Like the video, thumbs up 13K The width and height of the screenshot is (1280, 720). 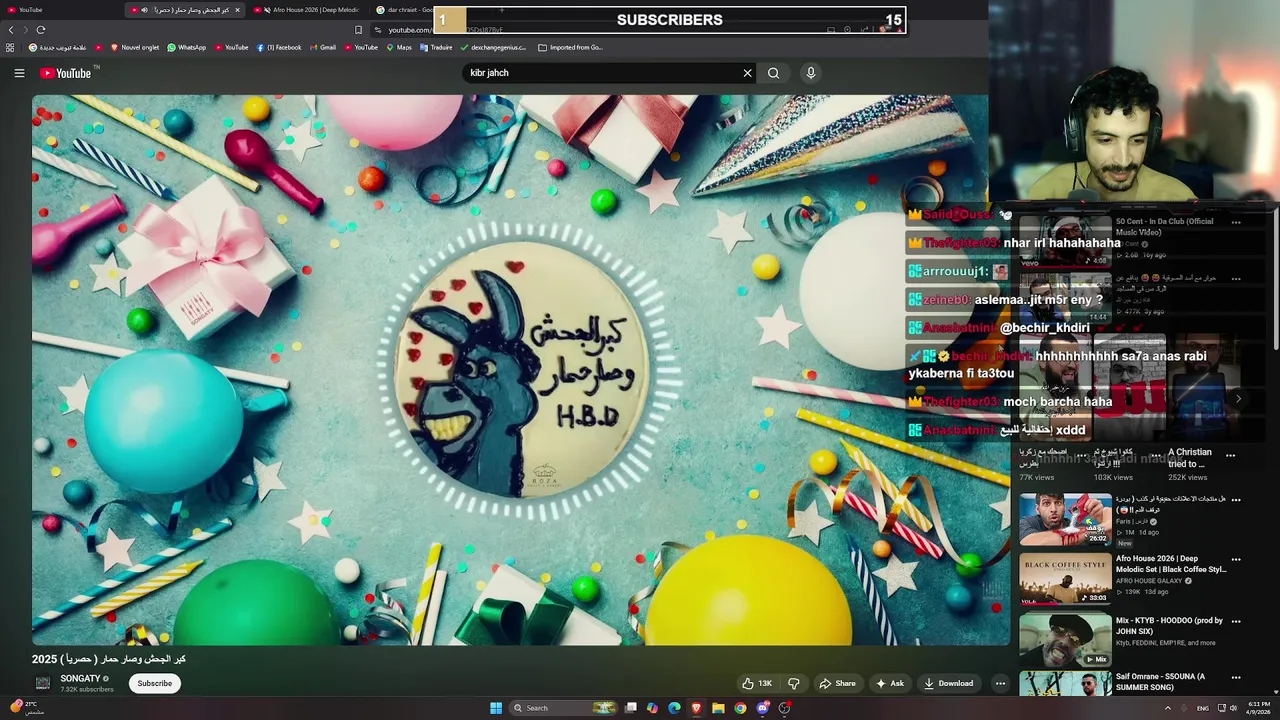click(757, 683)
